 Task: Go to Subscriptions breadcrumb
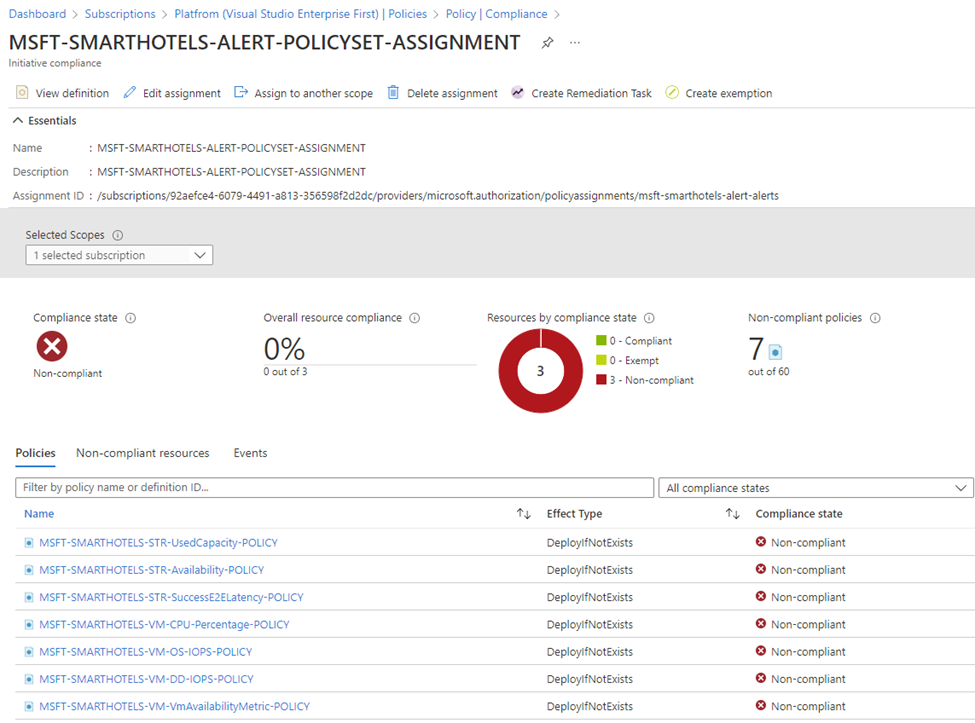tap(120, 14)
